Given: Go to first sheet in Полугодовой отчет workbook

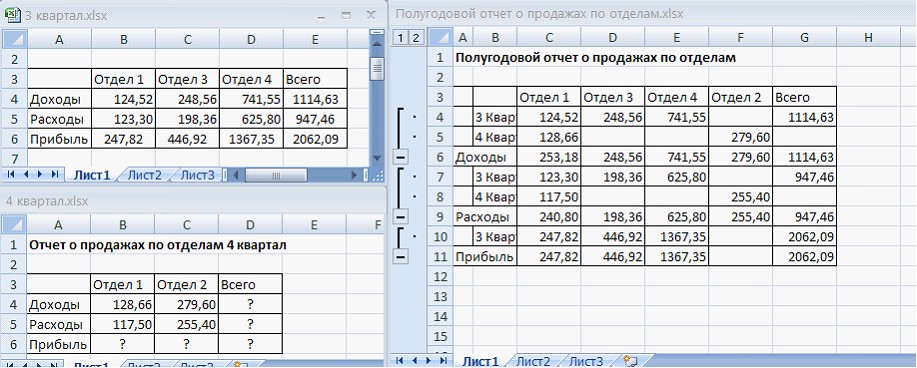Looking at the screenshot, I should 400,360.
